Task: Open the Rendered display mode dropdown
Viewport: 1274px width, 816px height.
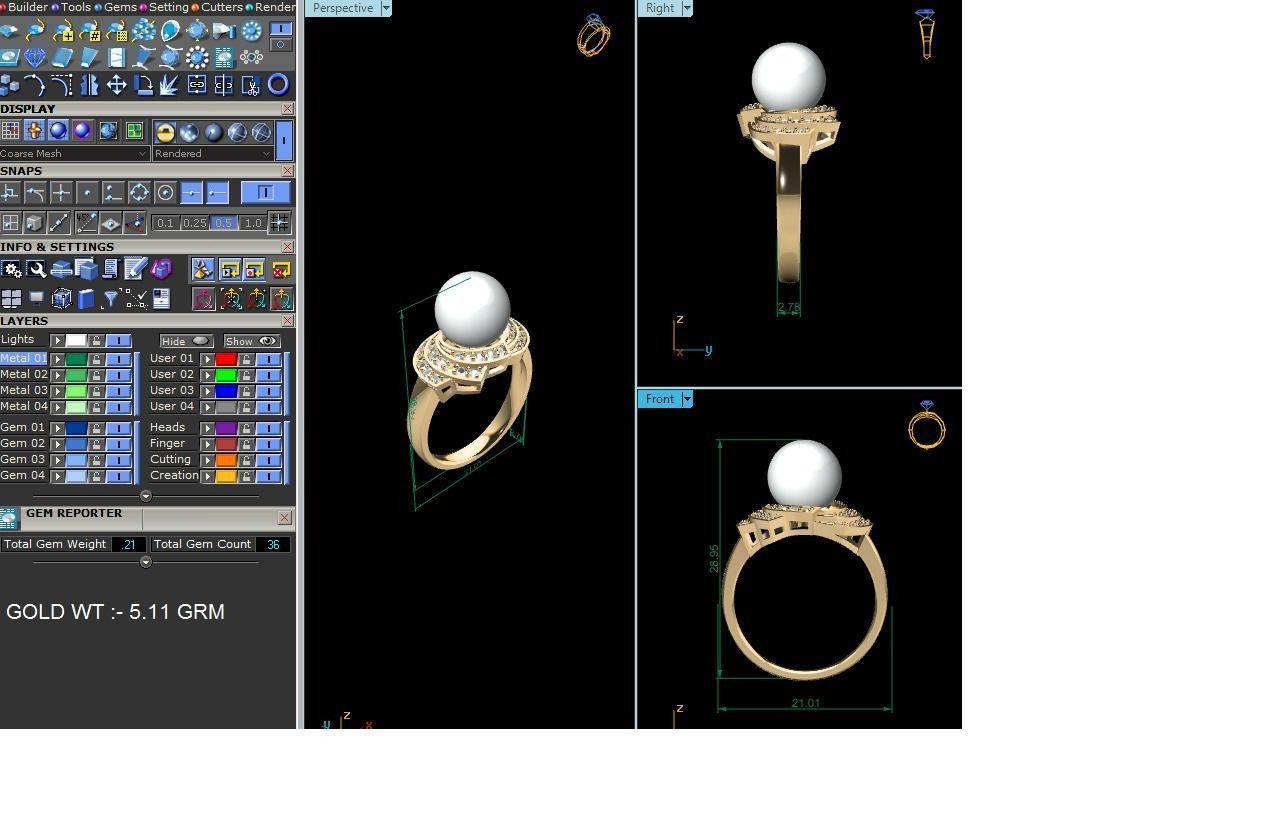Action: point(212,153)
